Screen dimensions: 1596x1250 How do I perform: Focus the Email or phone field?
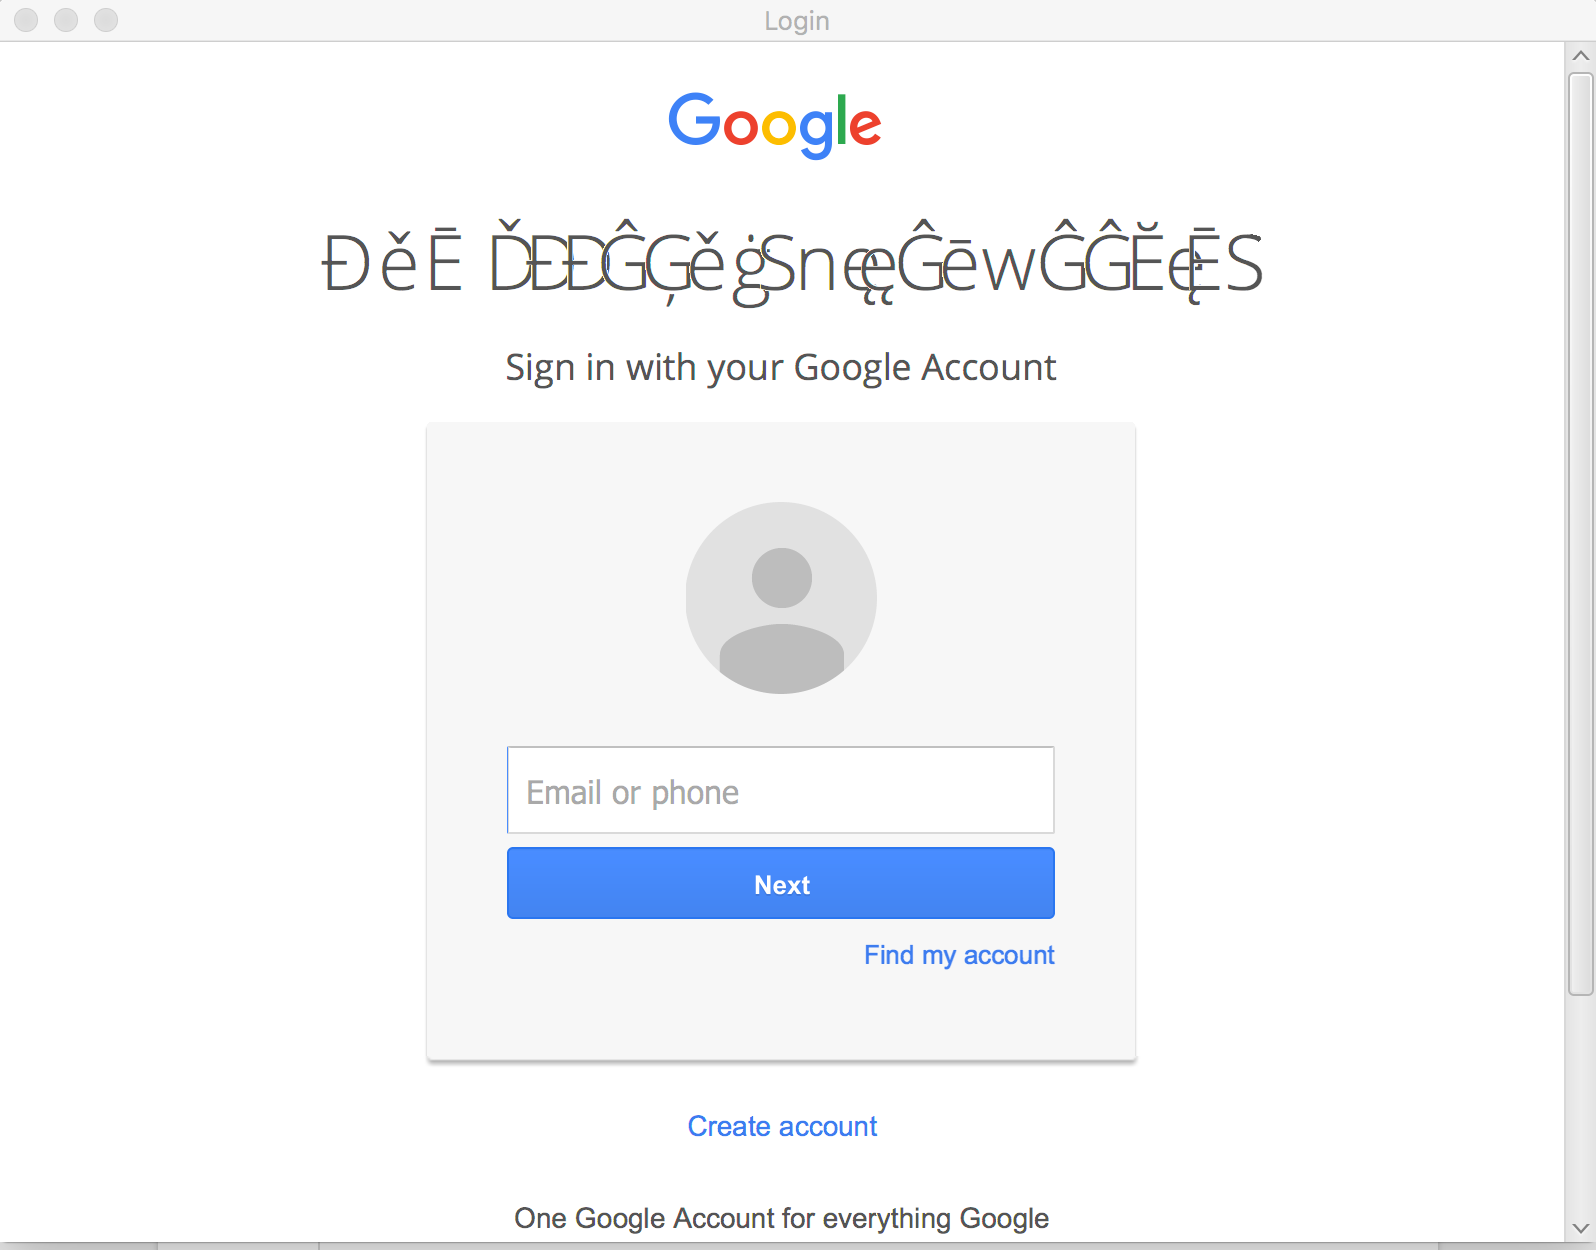[781, 790]
